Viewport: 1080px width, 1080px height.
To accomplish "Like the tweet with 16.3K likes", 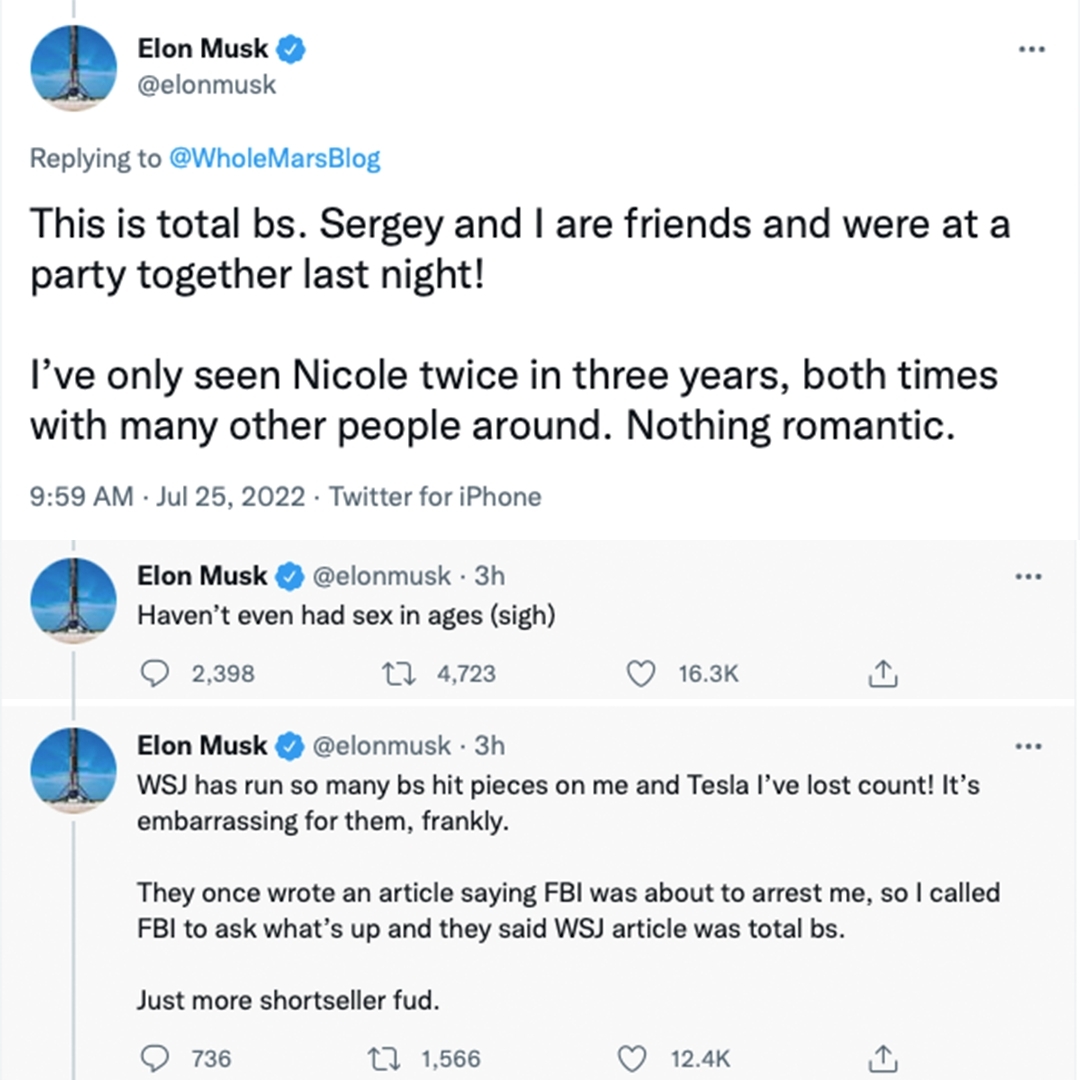I will (640, 675).
